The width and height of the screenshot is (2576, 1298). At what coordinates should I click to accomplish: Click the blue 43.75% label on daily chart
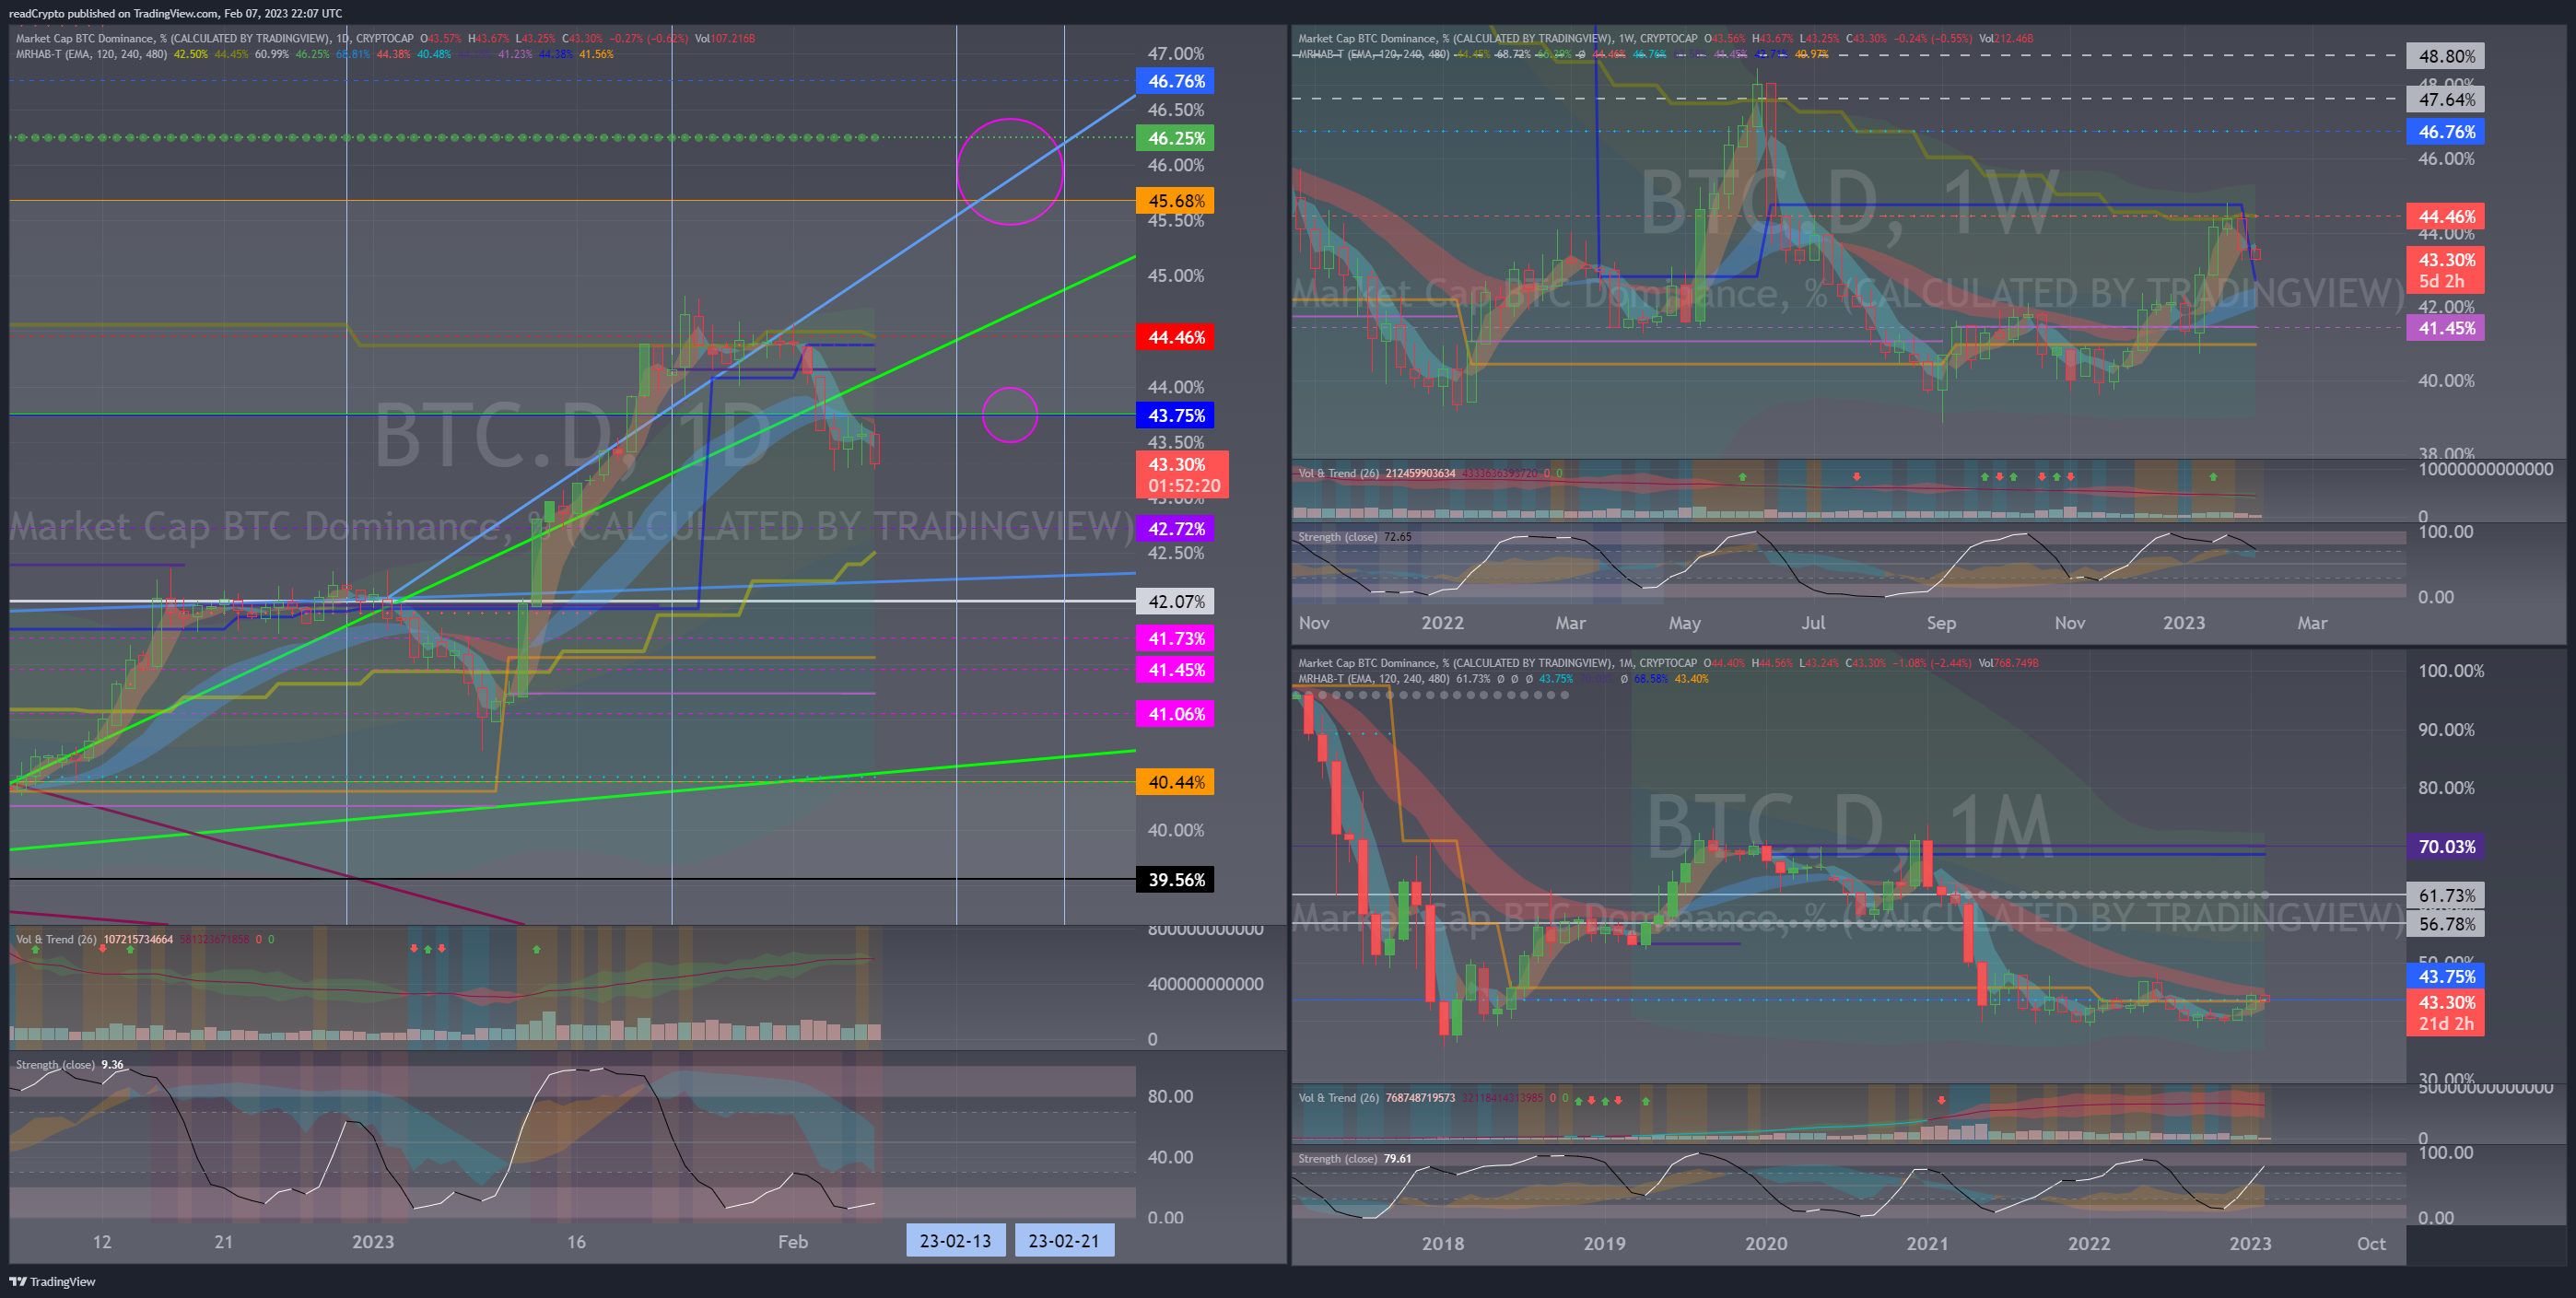1175,415
